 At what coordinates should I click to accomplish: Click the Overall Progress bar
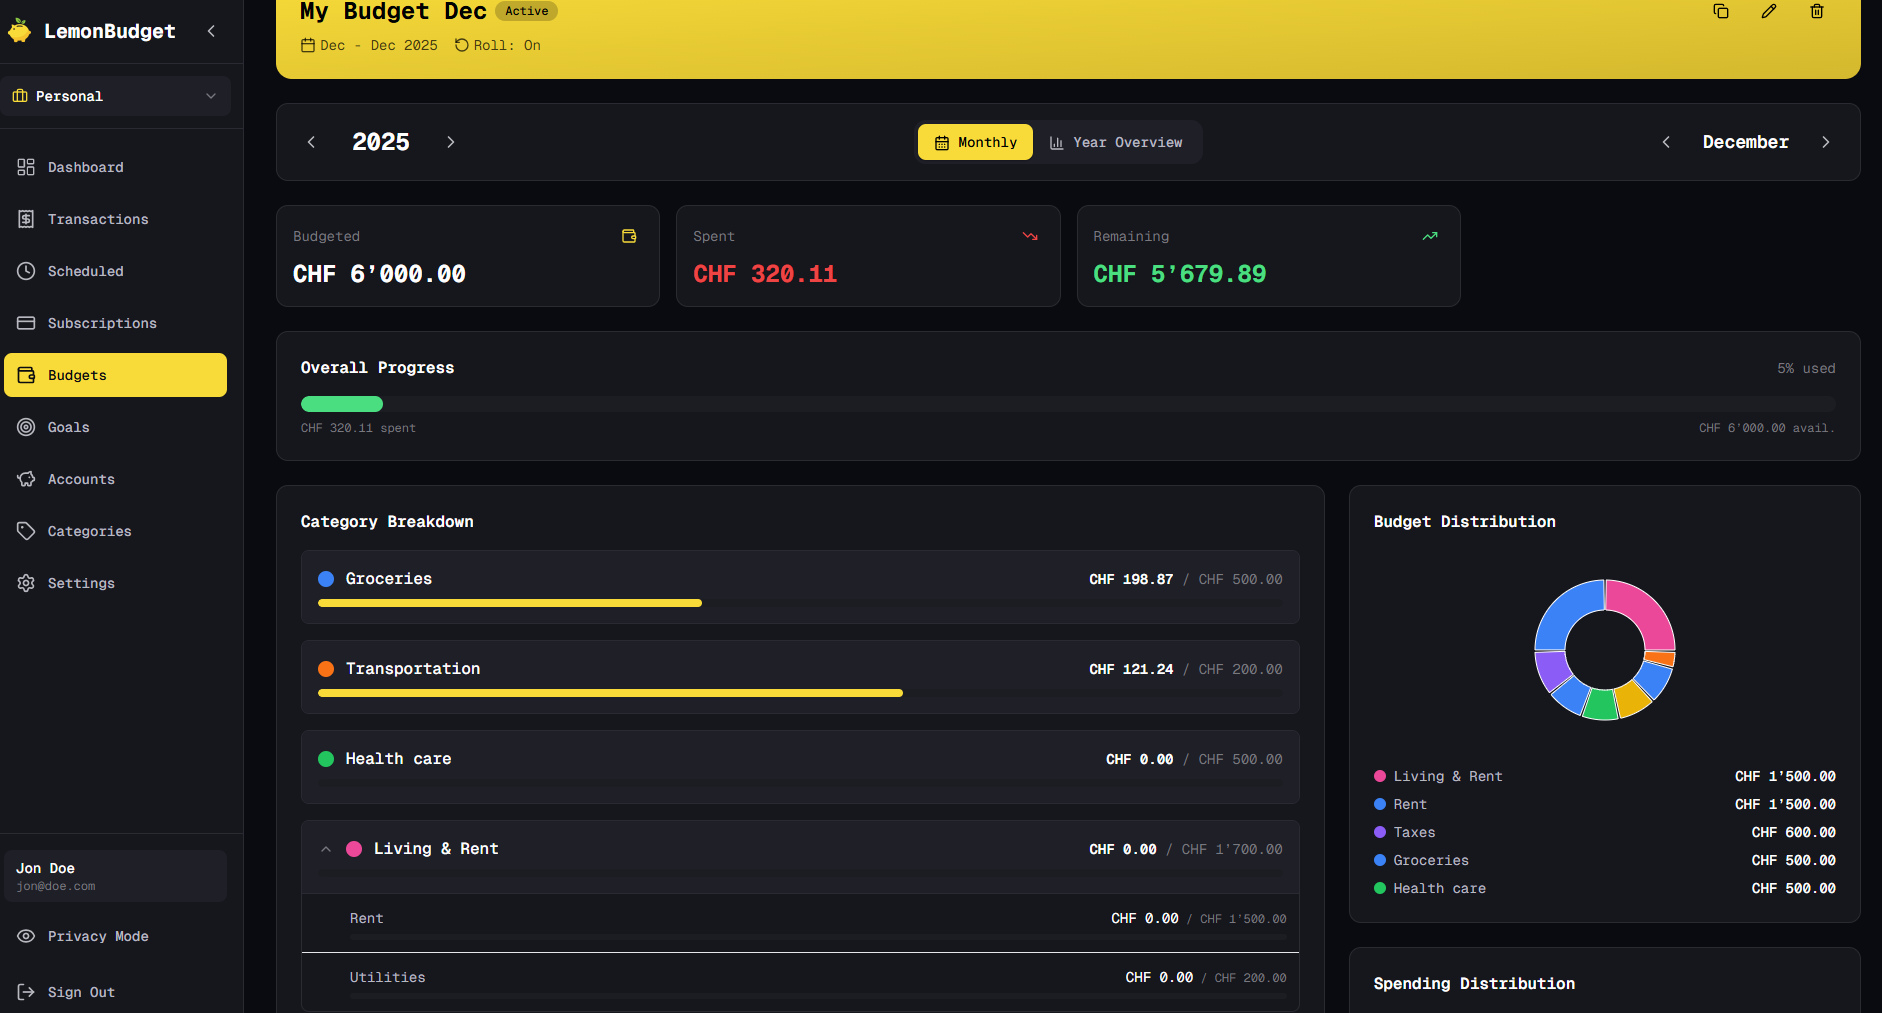pyautogui.click(x=1067, y=404)
